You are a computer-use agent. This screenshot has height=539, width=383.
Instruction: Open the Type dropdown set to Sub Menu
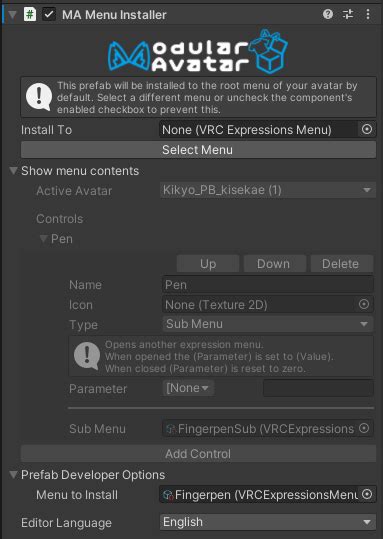coord(267,324)
